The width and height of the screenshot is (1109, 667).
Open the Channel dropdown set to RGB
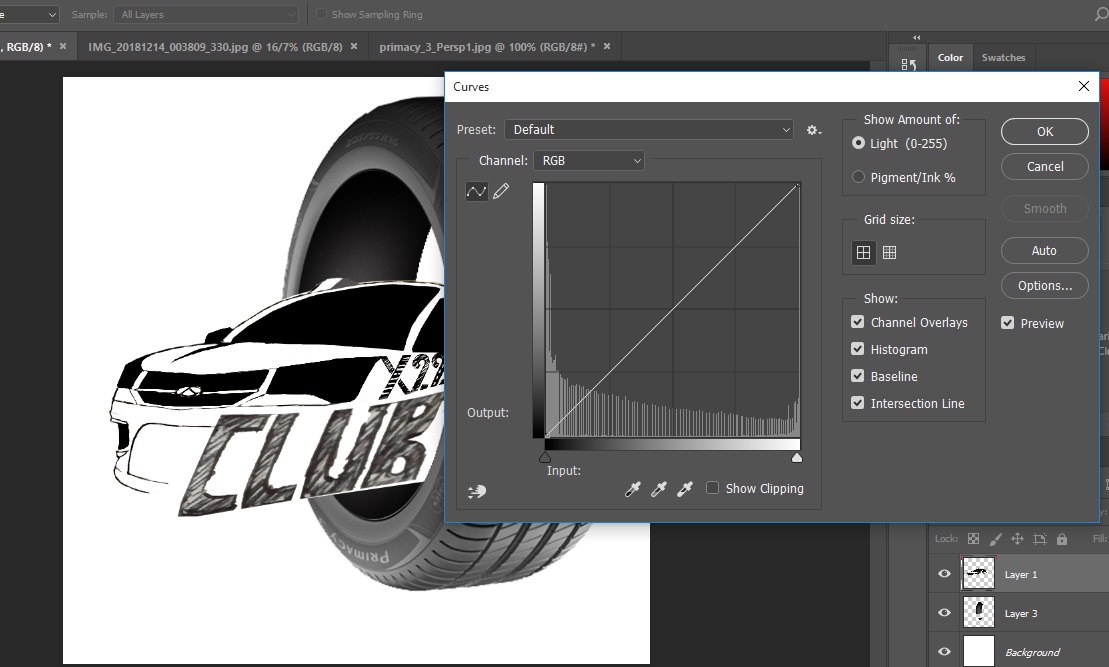tap(588, 161)
